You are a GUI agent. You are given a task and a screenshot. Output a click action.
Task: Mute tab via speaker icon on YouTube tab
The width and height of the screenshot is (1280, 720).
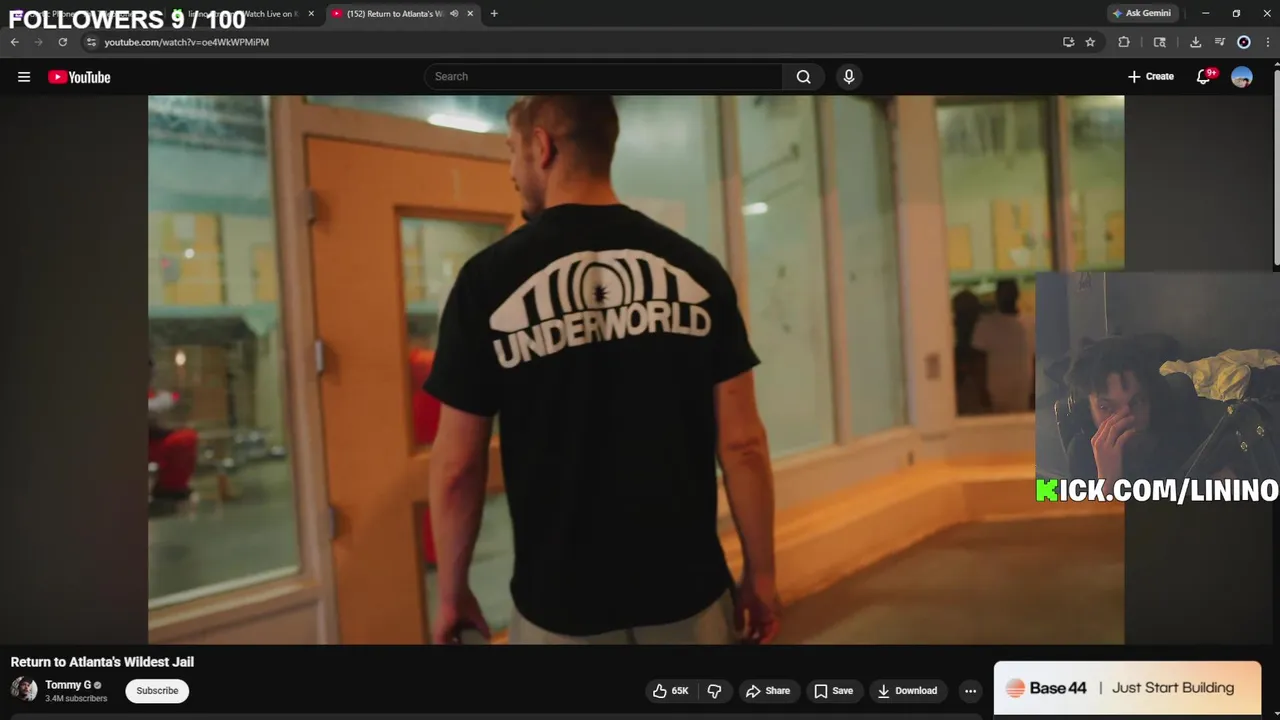point(454,13)
